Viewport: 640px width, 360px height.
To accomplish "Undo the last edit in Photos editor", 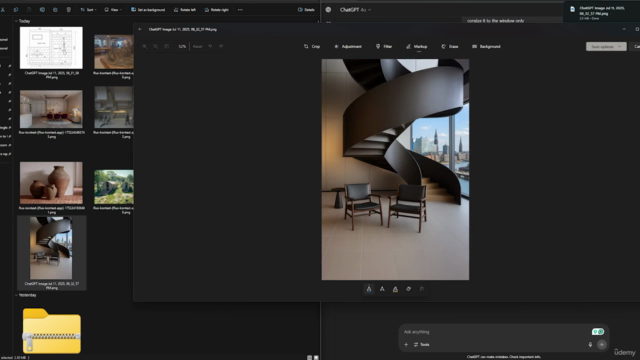I will click(x=210, y=47).
